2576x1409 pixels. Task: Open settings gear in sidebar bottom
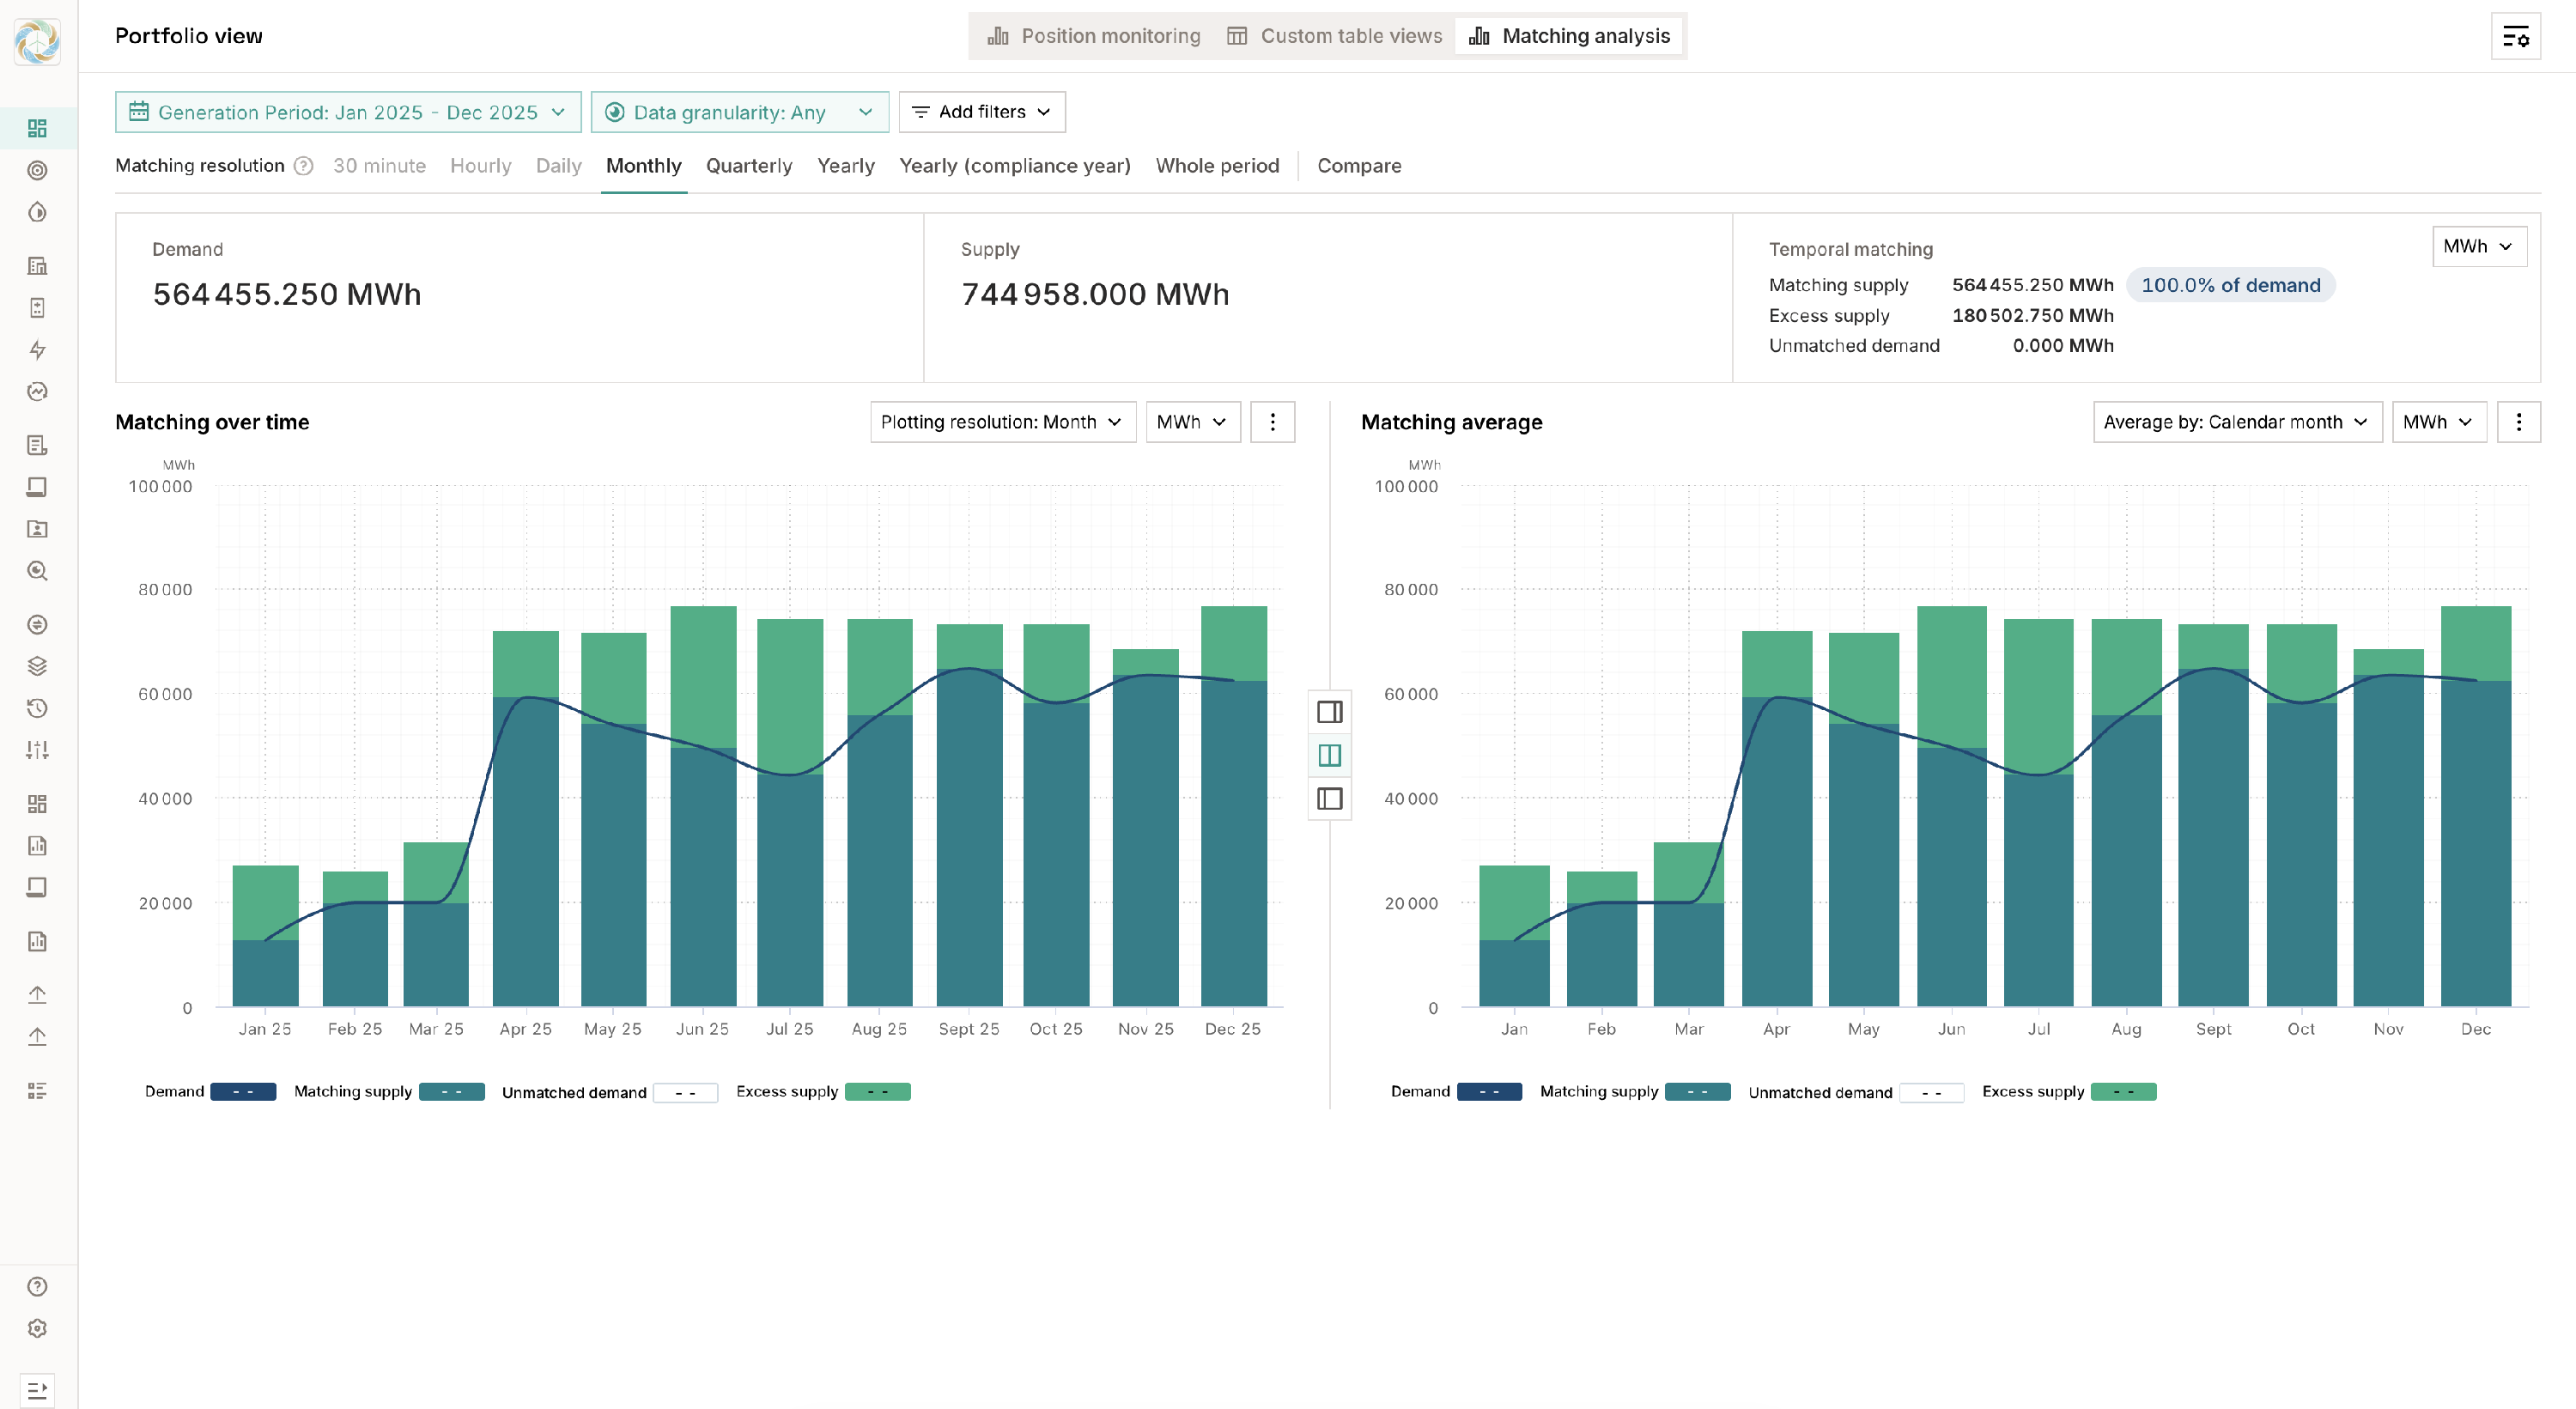tap(37, 1328)
